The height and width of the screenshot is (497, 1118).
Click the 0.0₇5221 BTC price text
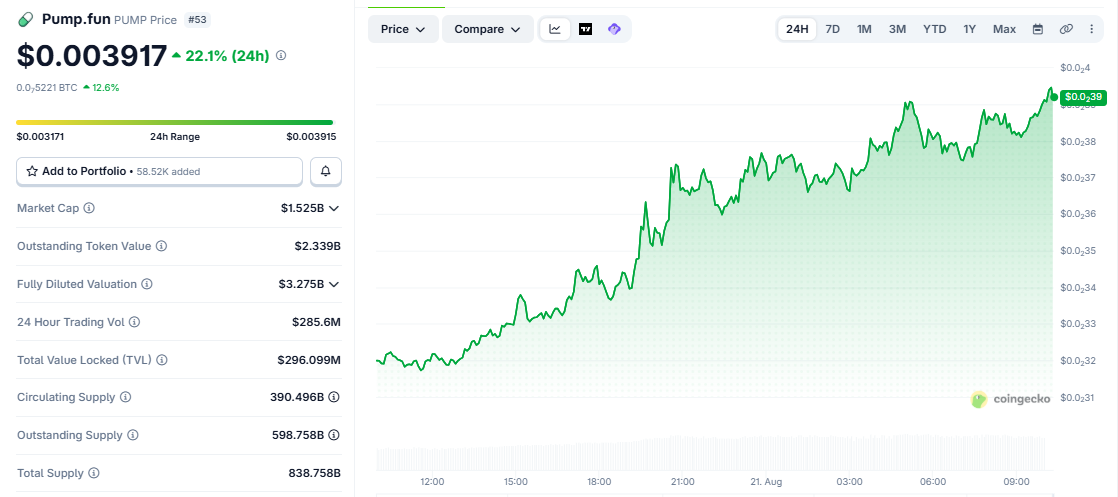pos(47,88)
